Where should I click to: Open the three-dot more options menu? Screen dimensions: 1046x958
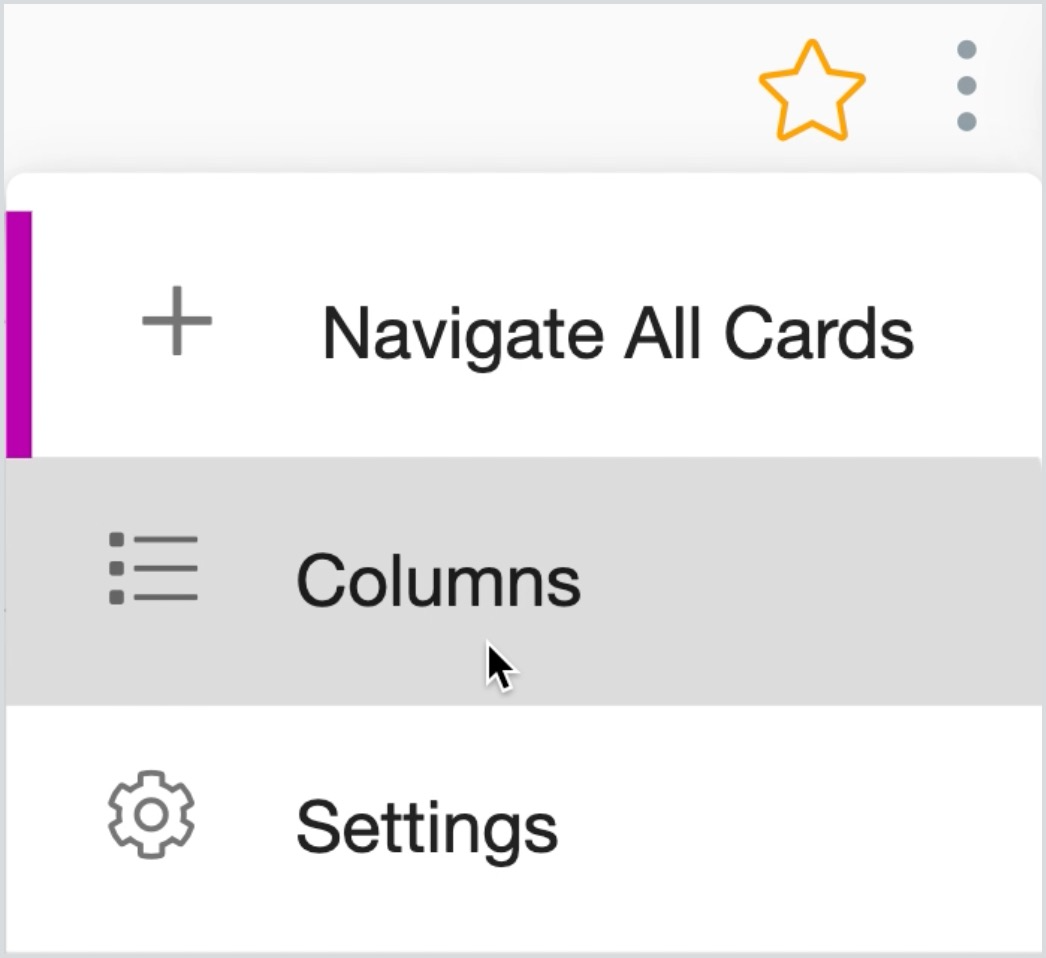pos(967,86)
